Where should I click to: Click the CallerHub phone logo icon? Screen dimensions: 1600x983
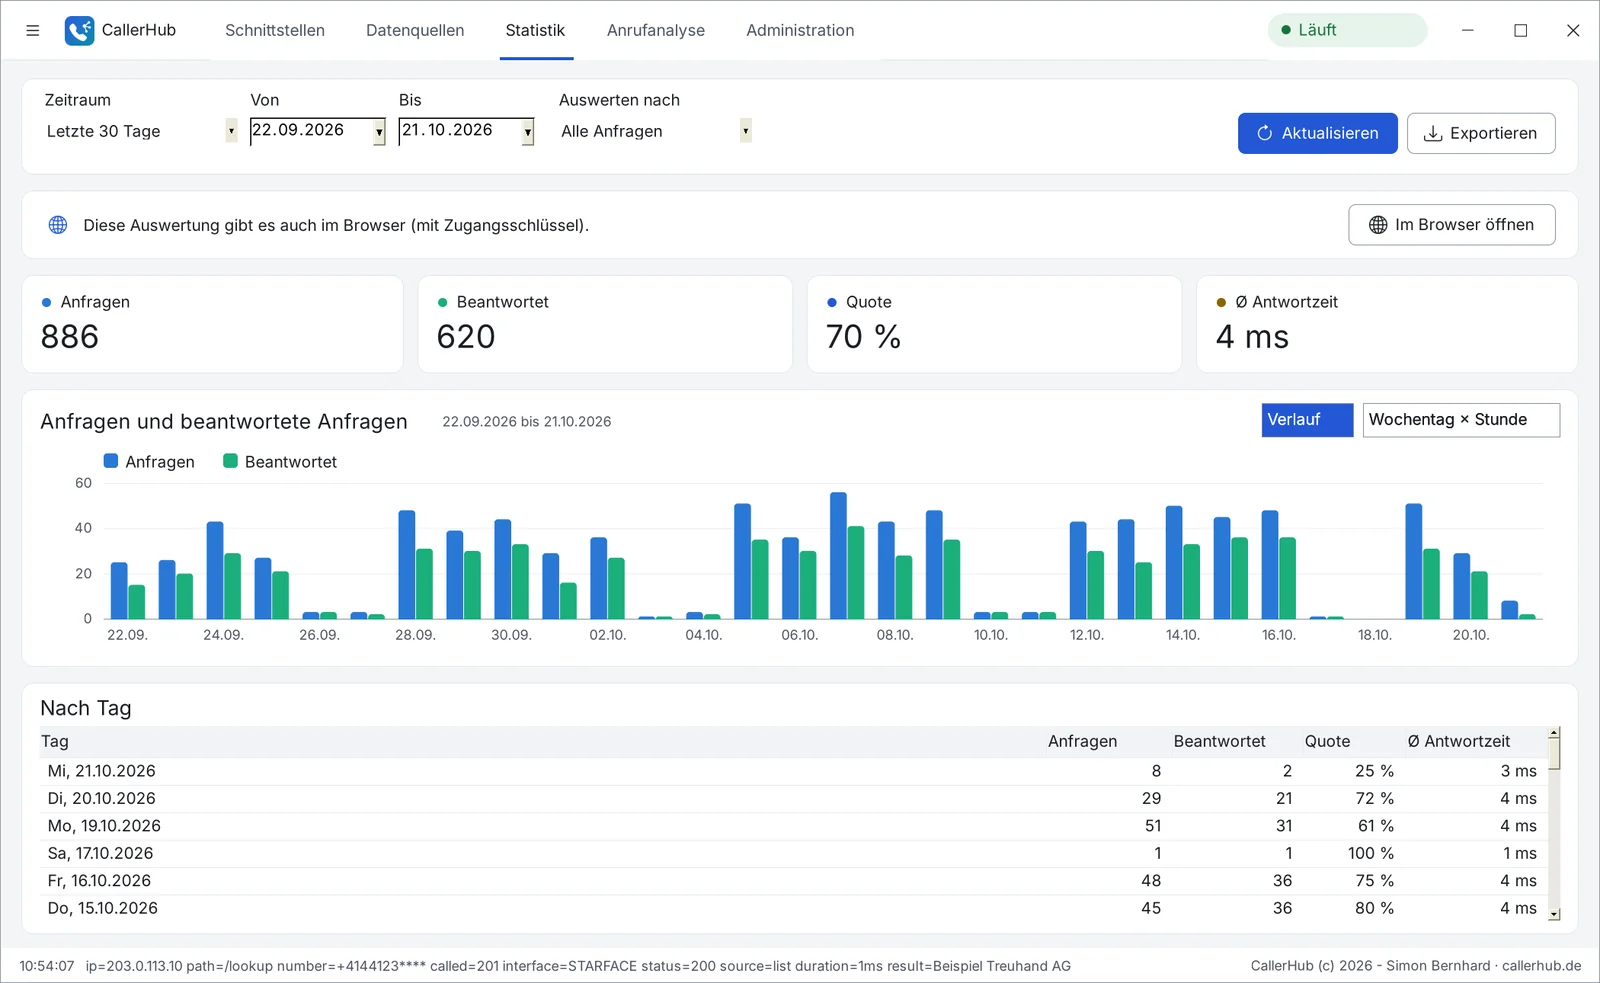point(79,30)
